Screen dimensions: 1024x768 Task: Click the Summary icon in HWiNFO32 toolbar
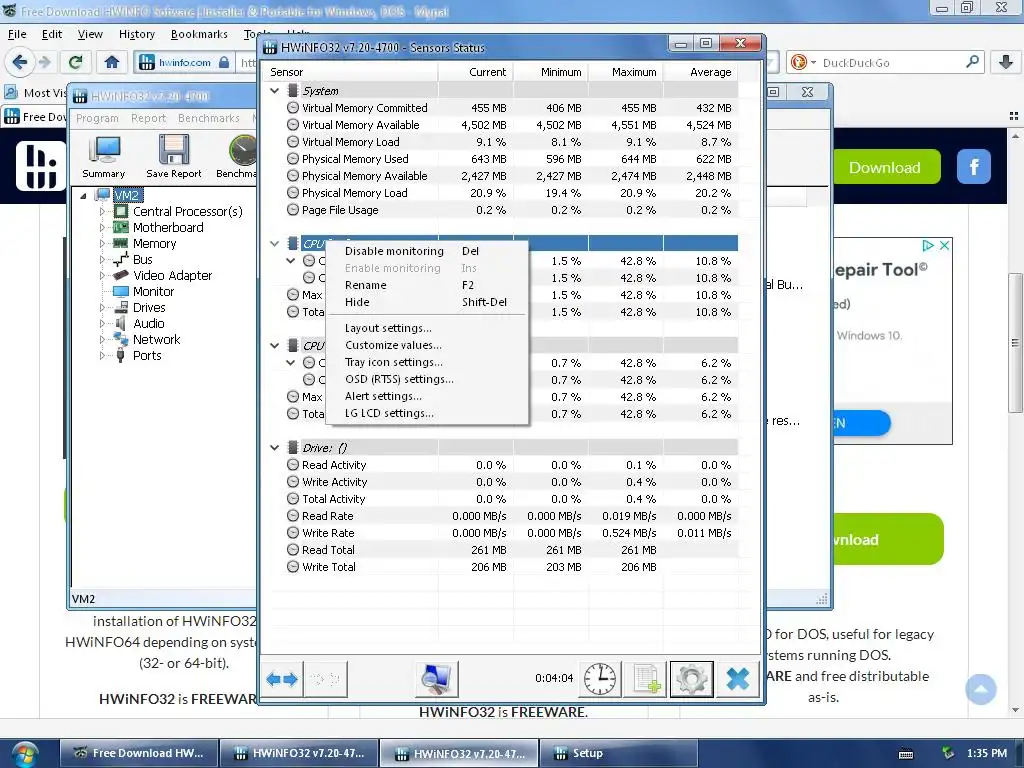point(104,157)
